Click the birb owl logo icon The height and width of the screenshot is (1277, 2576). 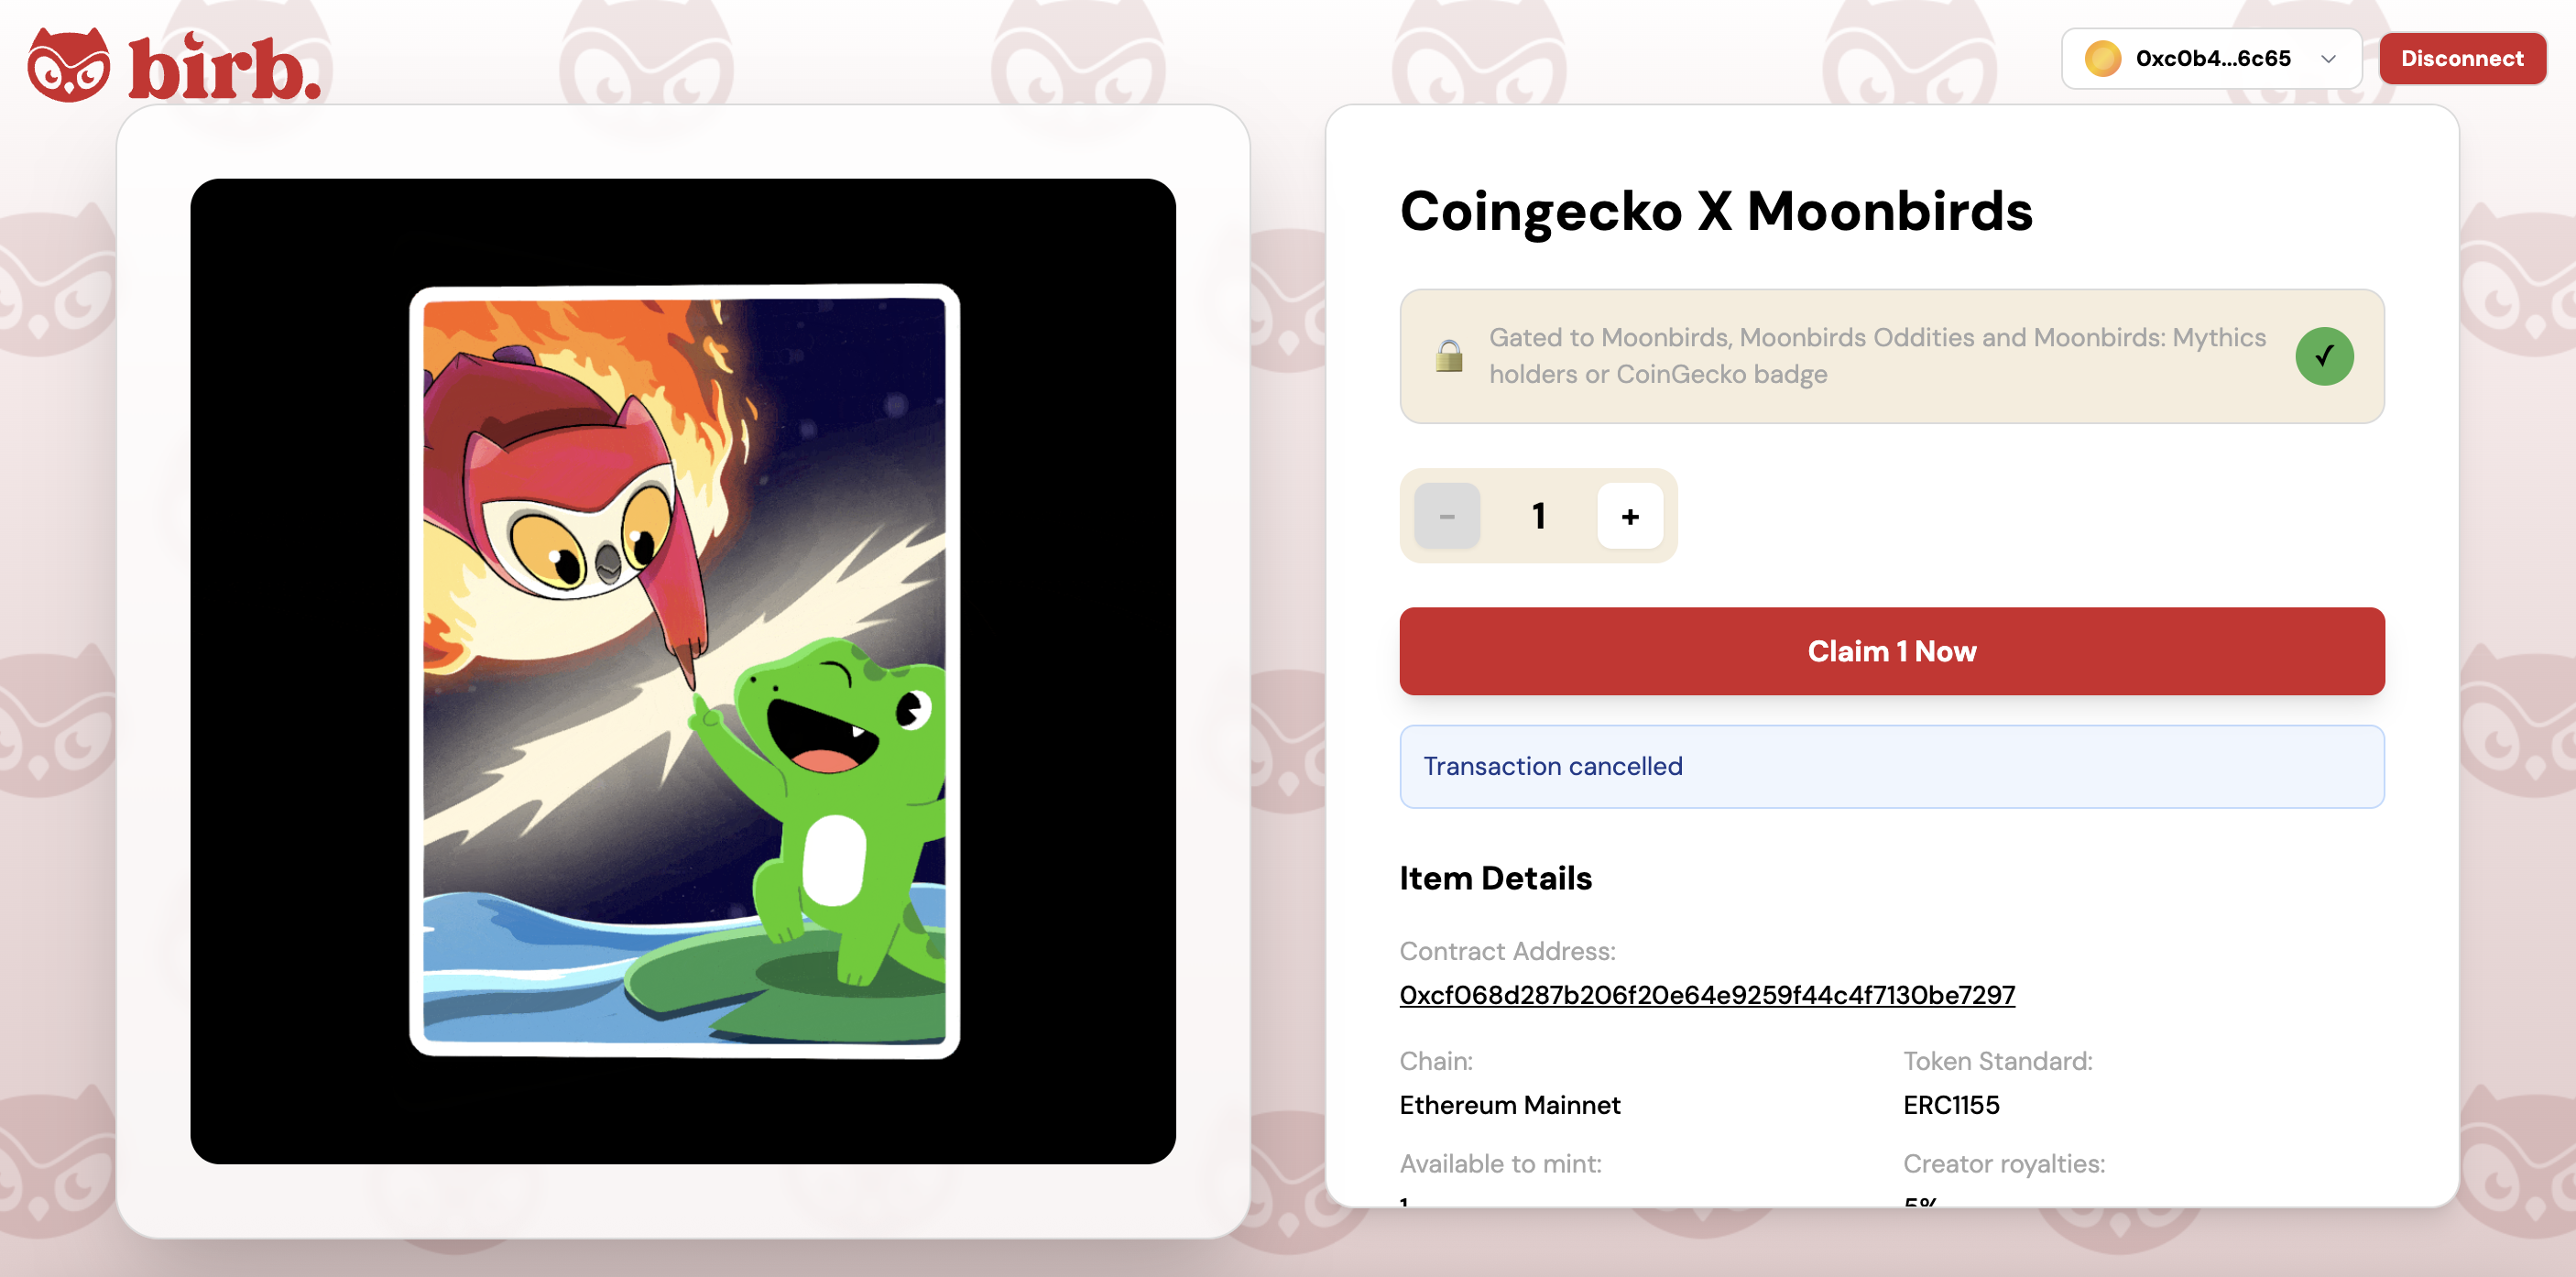click(x=68, y=64)
